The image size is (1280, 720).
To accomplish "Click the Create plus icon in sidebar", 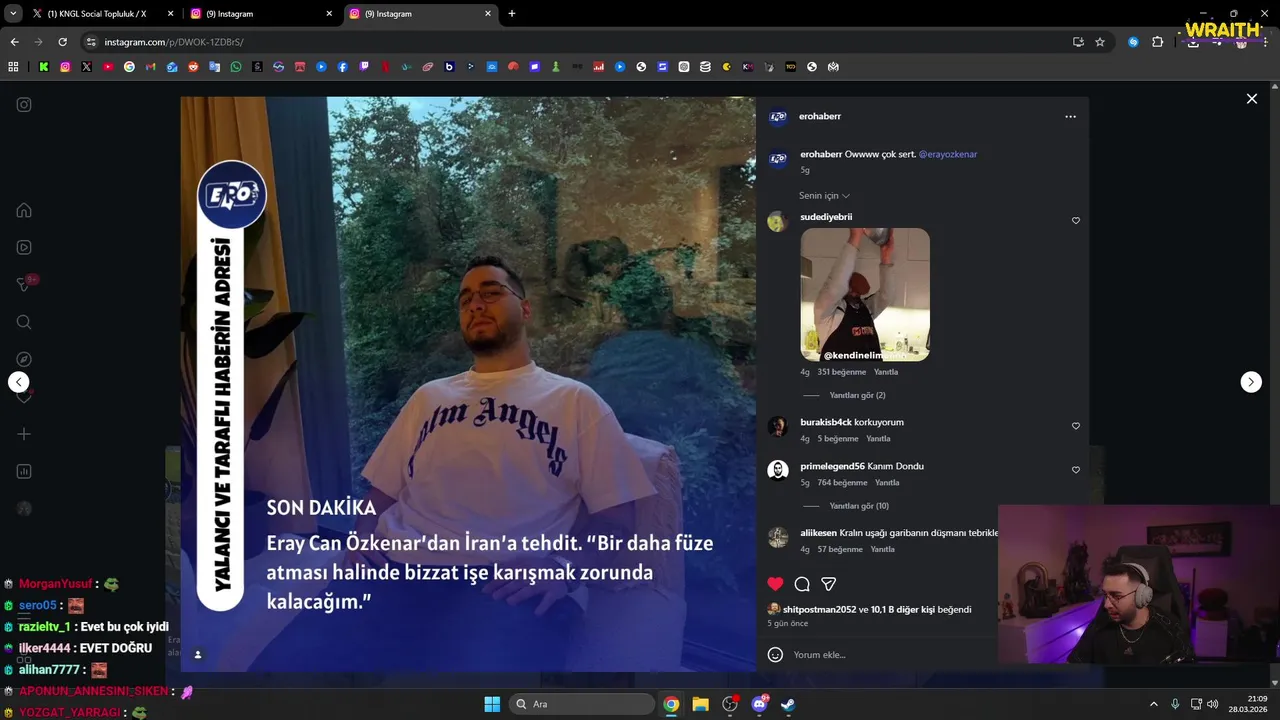I will pos(24,434).
